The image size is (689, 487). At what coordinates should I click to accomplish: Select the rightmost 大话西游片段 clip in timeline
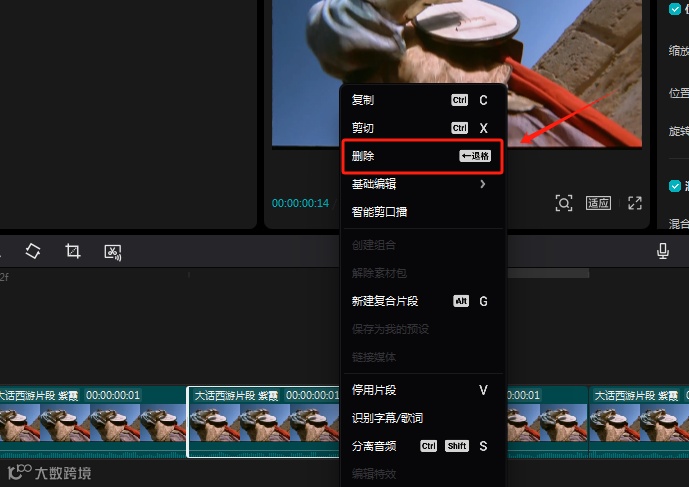point(639,422)
